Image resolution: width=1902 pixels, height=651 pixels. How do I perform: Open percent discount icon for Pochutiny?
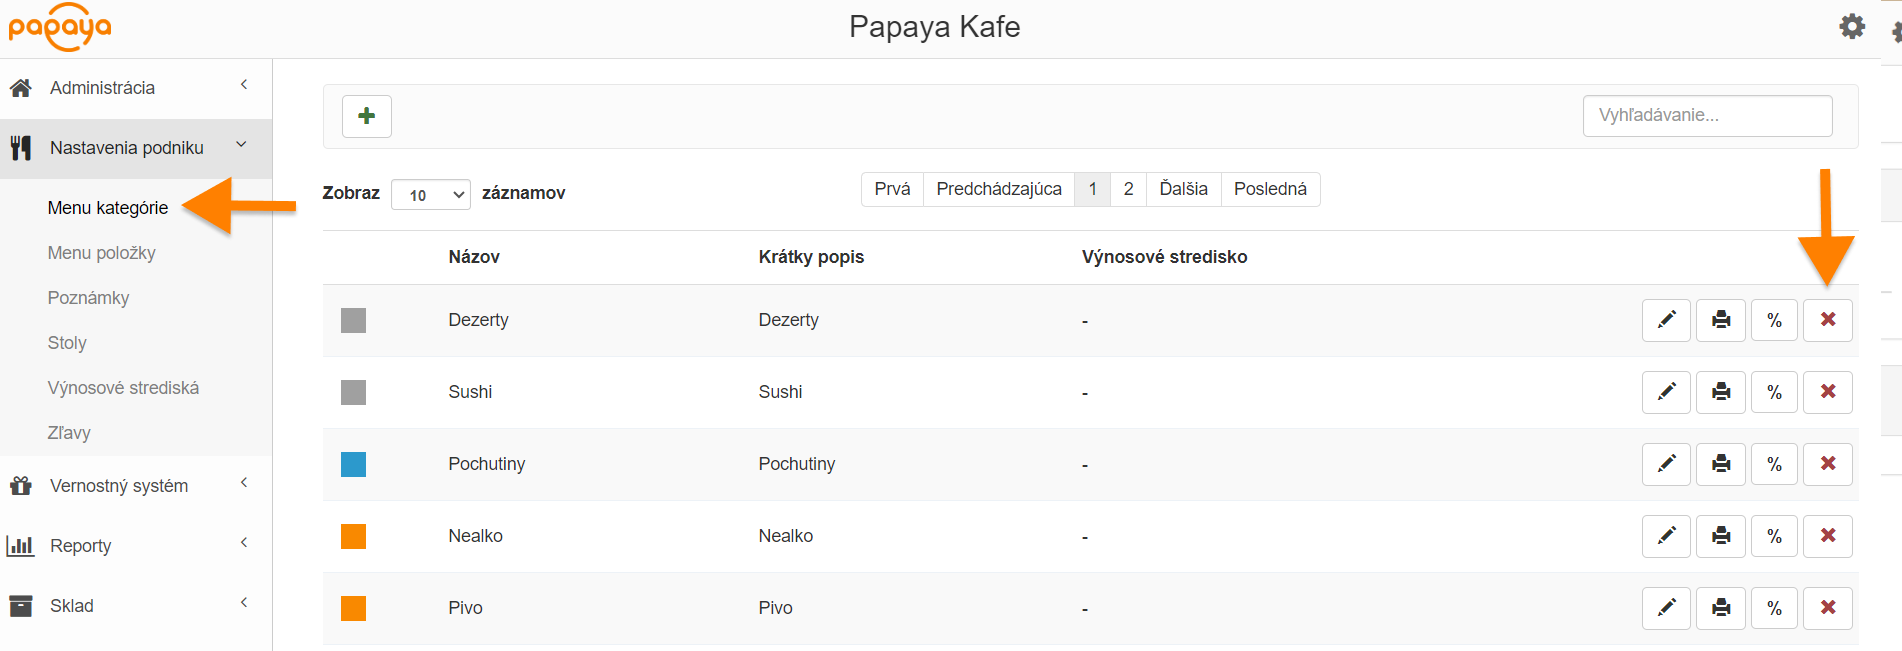point(1774,464)
